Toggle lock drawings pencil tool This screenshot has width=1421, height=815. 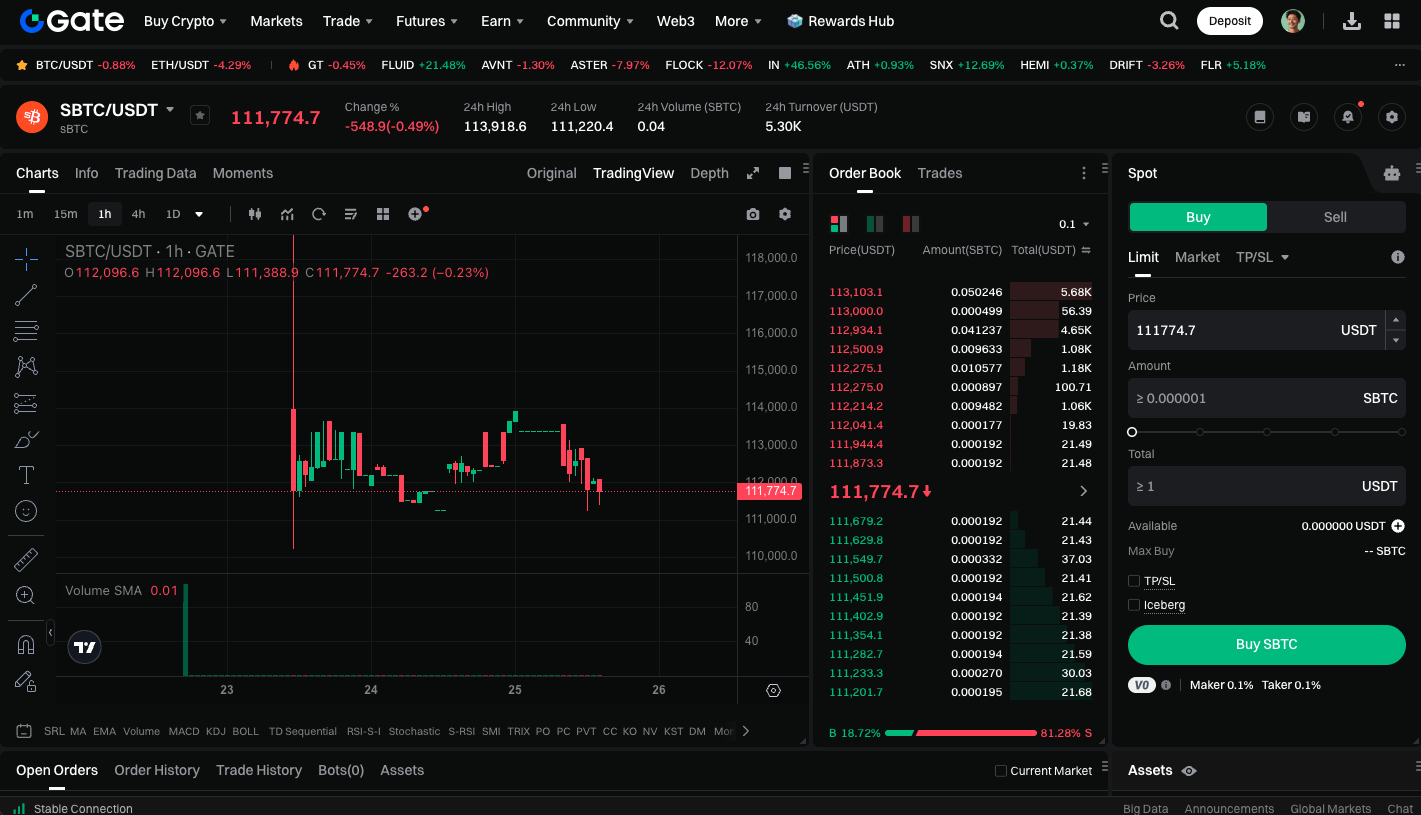point(27,681)
